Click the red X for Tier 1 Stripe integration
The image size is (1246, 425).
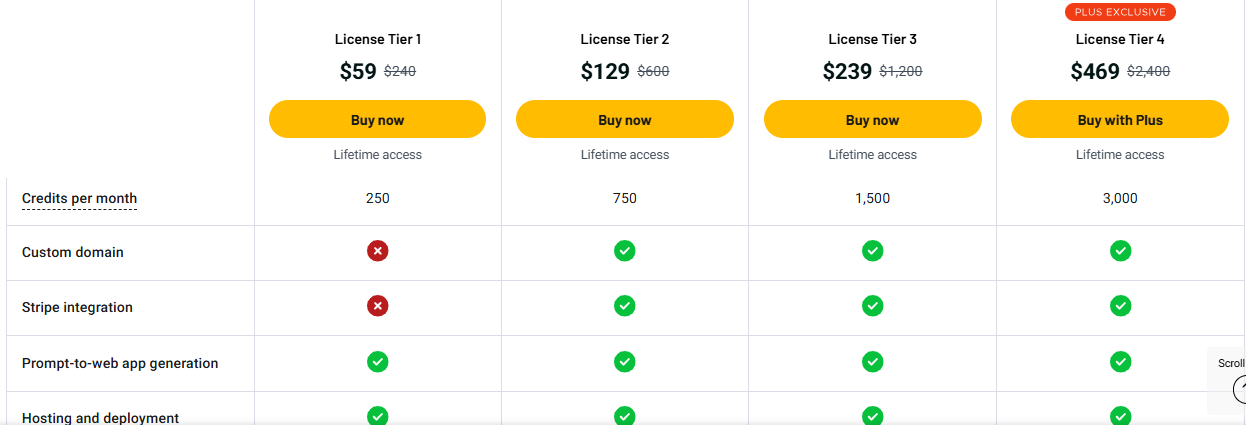click(377, 306)
